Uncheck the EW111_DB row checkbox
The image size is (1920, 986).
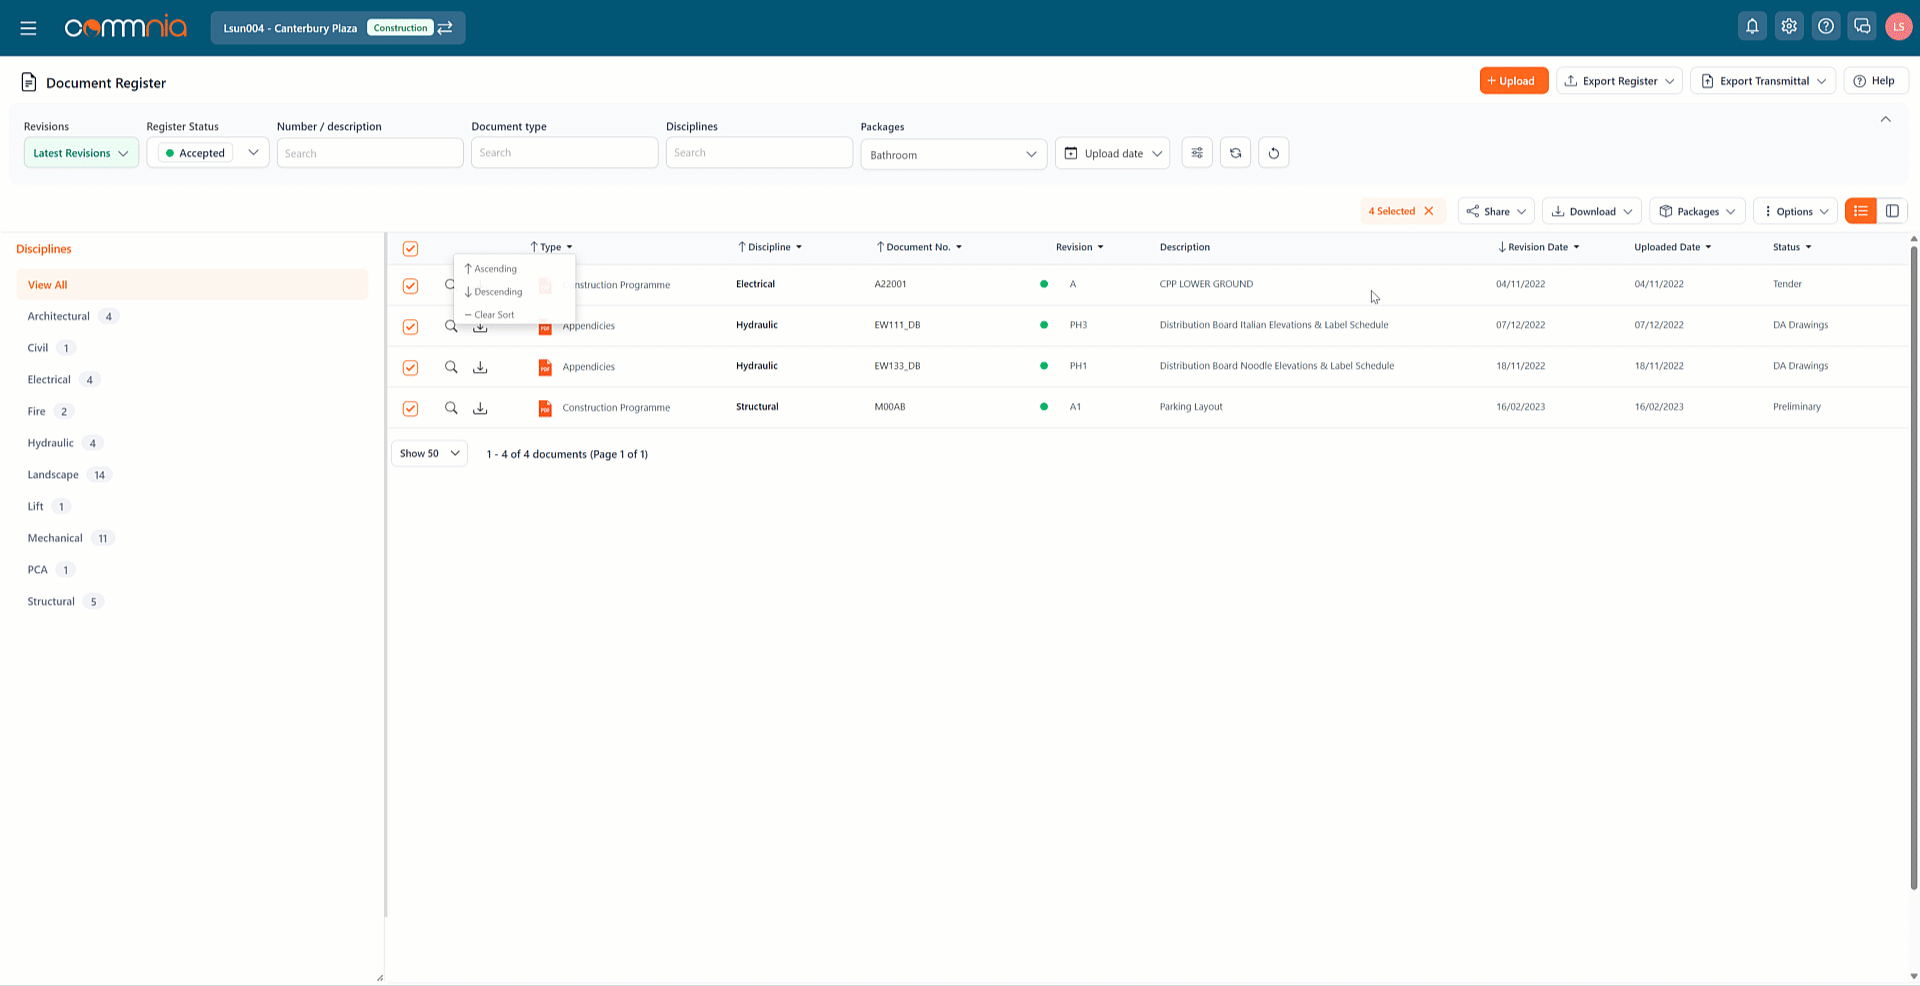[x=410, y=327]
